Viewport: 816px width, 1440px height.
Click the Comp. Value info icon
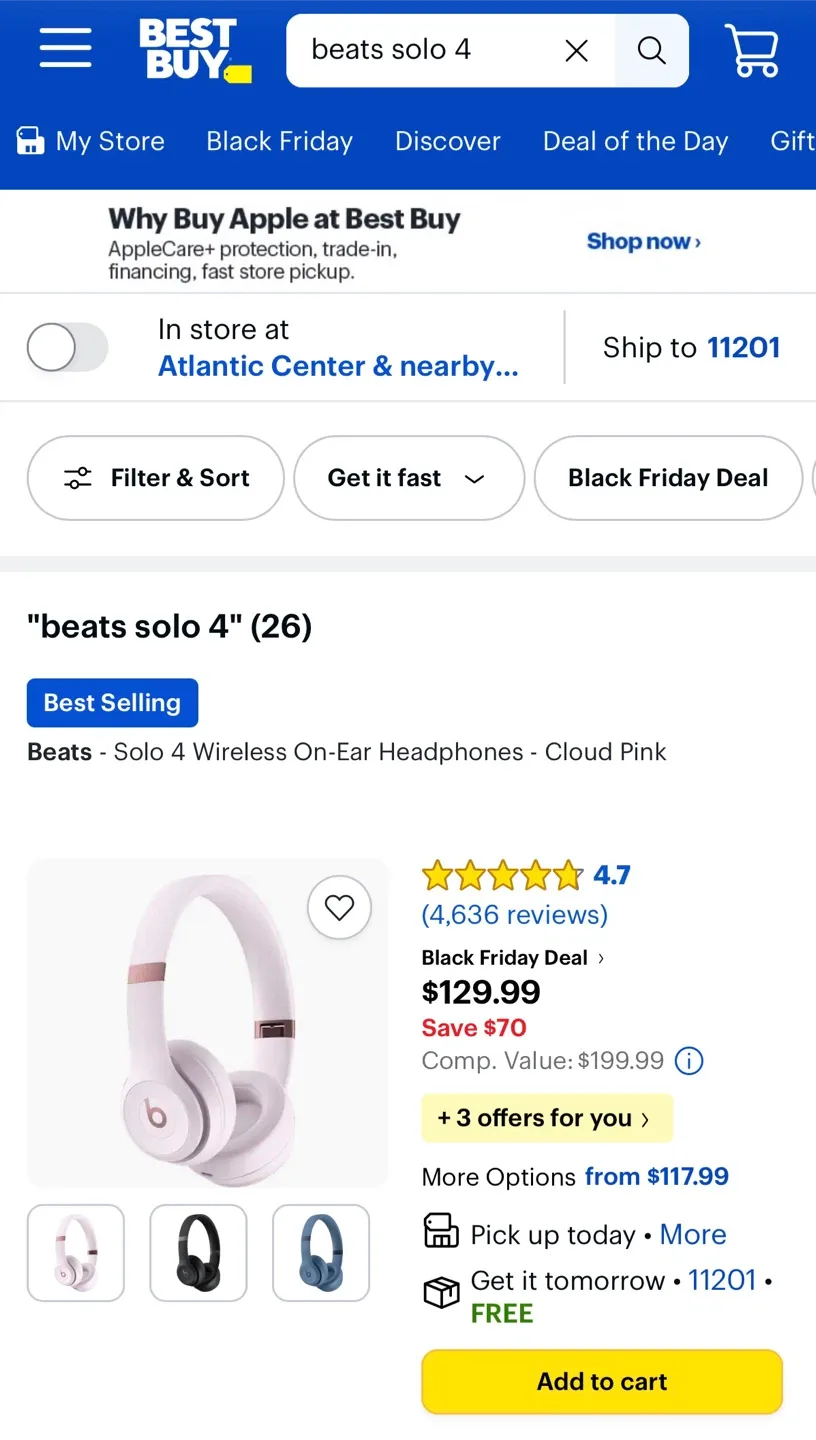pos(688,1061)
